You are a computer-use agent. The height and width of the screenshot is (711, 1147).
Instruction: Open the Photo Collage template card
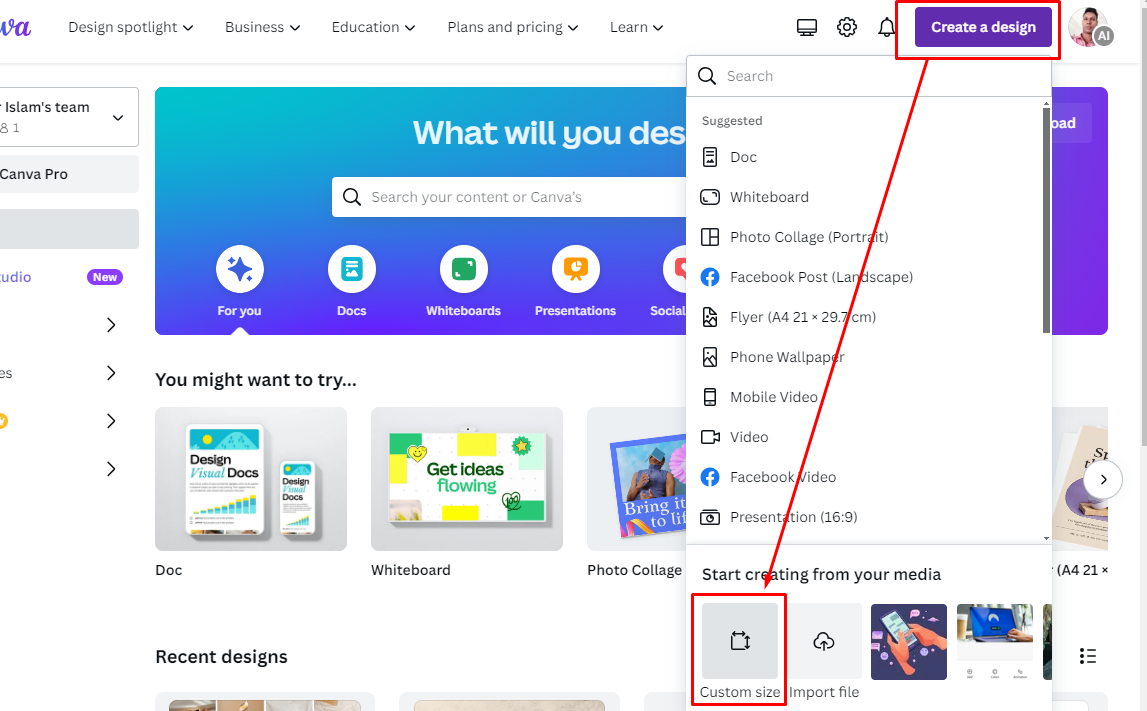[636, 479]
